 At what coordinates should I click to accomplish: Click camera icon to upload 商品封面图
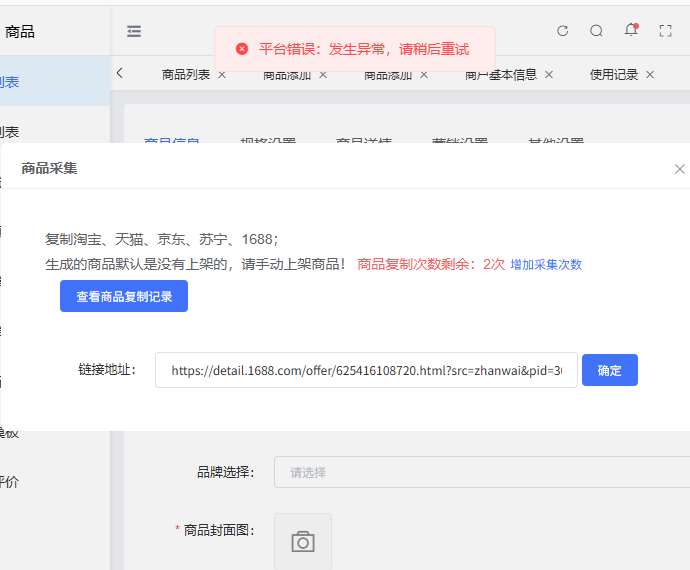click(302, 541)
